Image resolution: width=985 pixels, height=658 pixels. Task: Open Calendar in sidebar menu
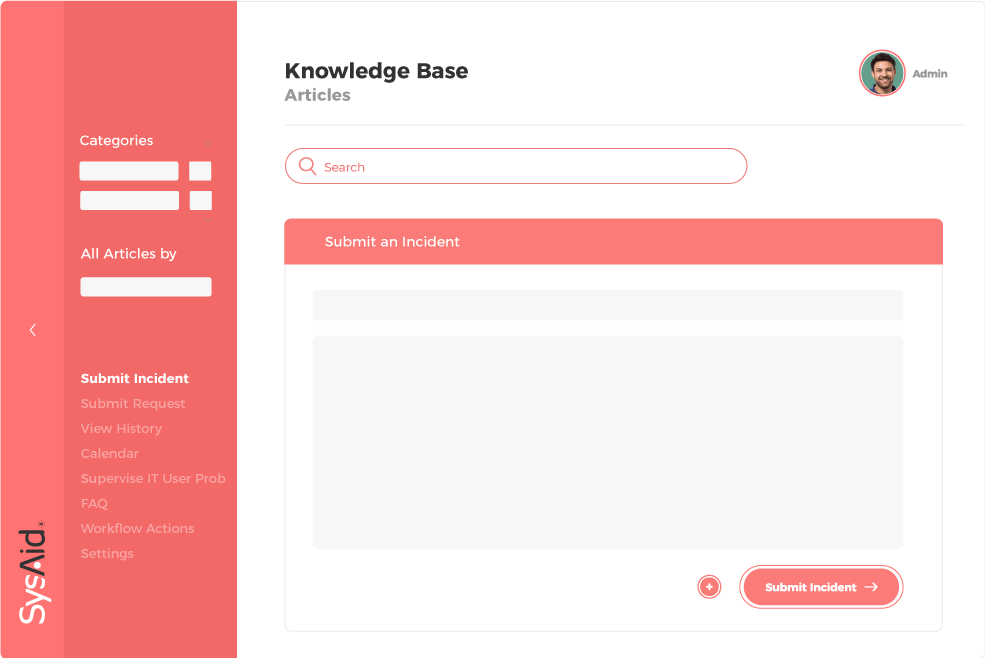click(109, 453)
